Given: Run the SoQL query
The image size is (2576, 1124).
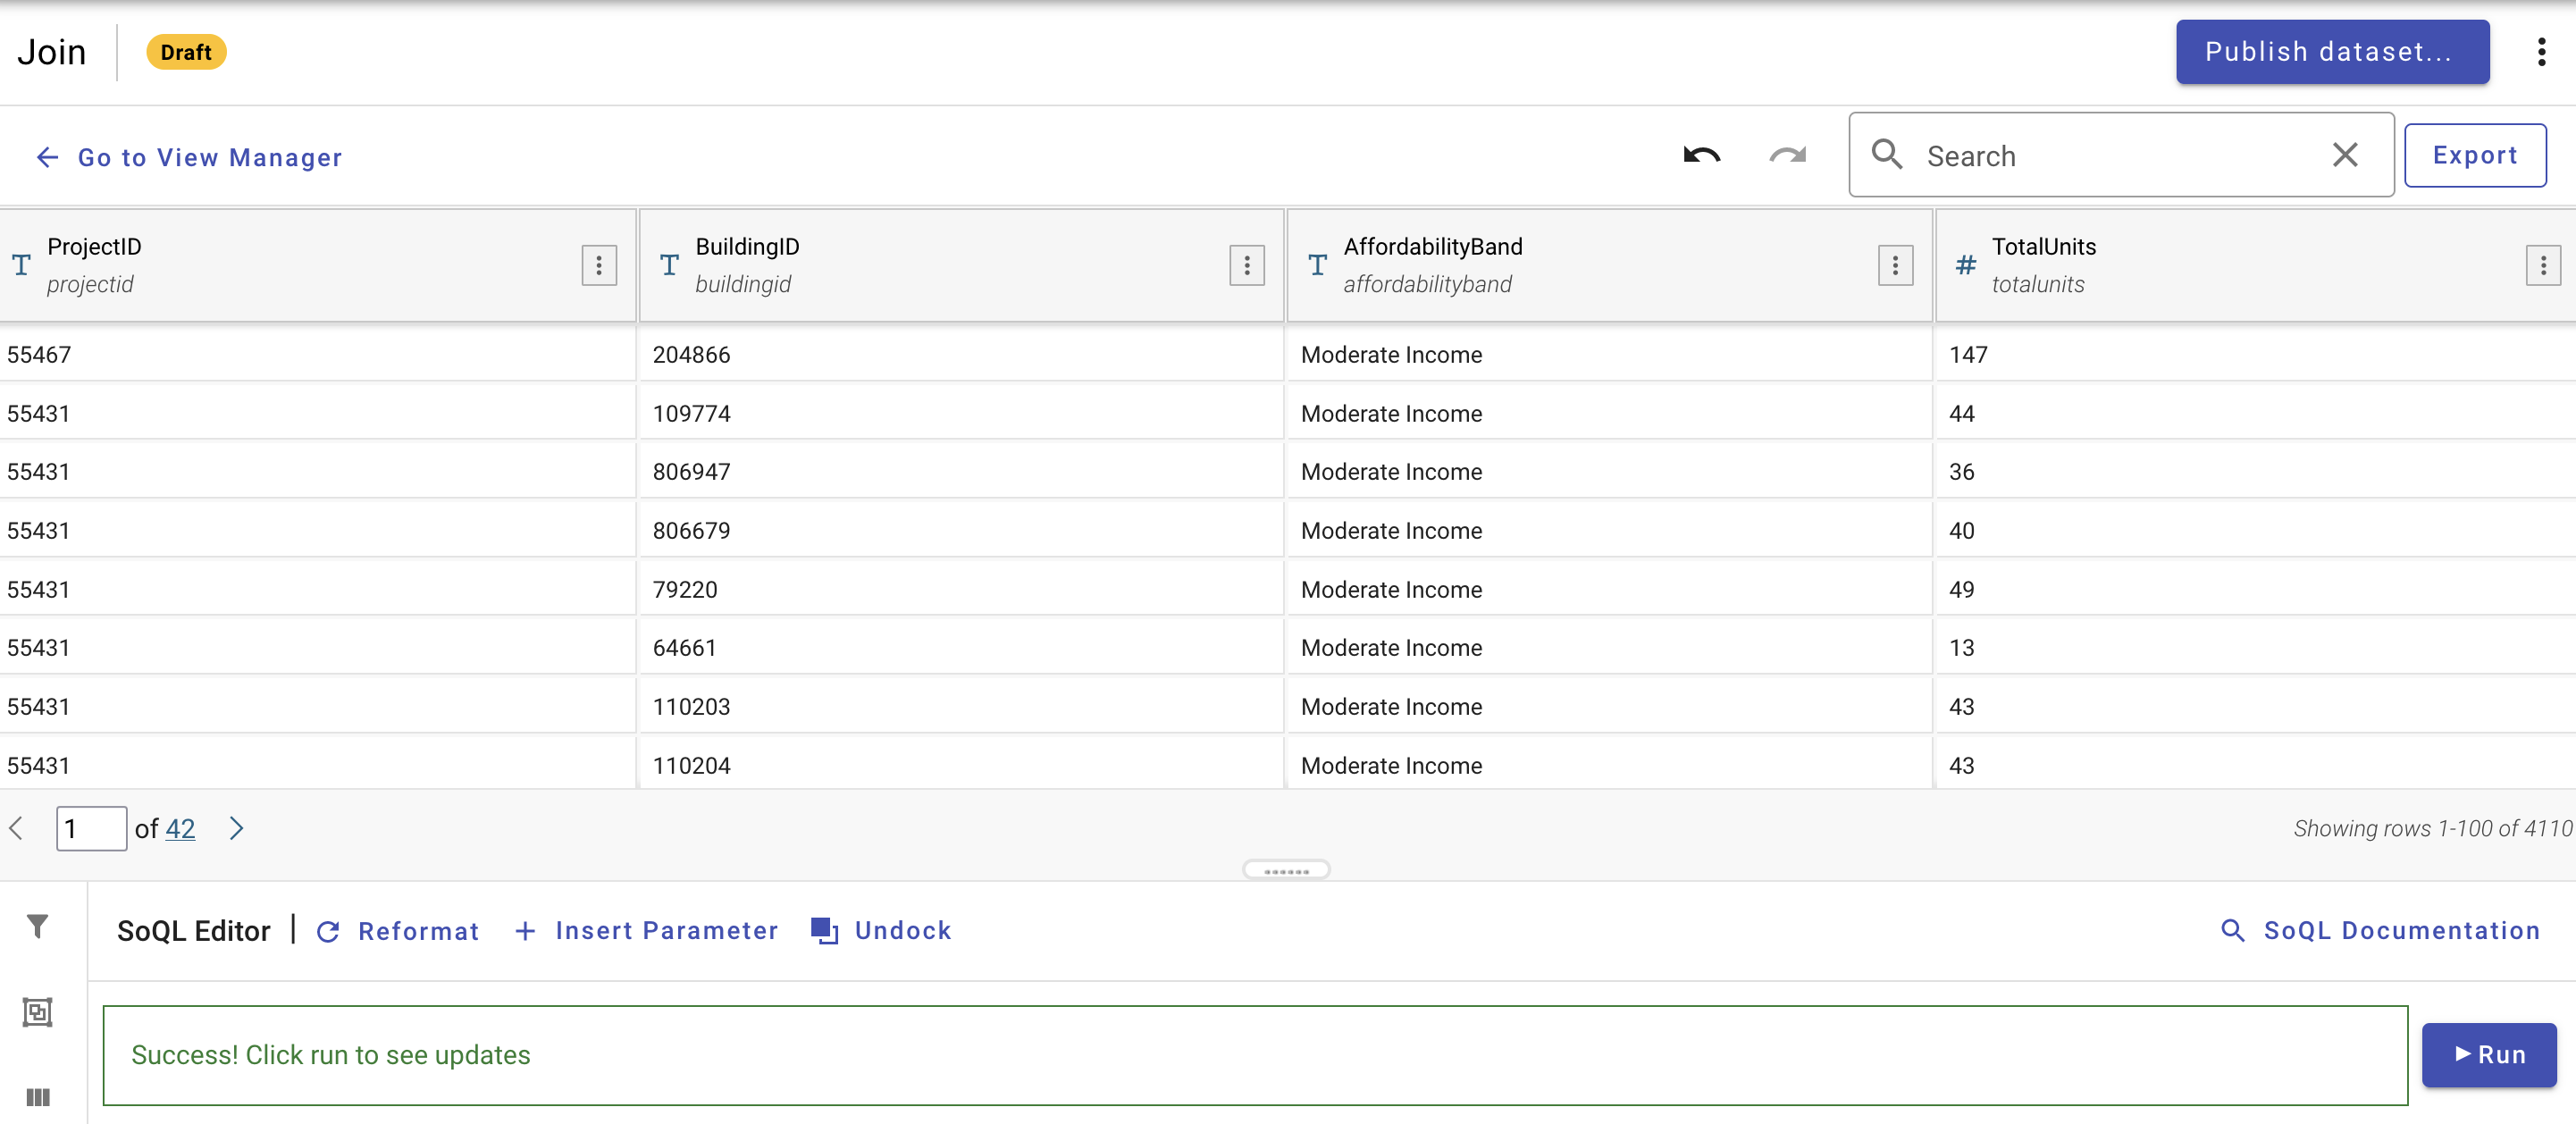Looking at the screenshot, I should [2488, 1055].
